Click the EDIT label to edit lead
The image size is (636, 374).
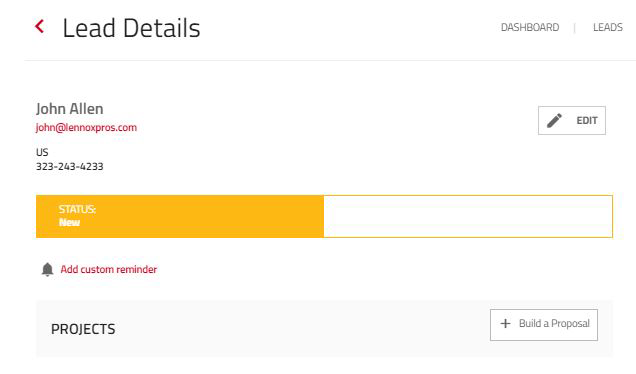pos(587,120)
